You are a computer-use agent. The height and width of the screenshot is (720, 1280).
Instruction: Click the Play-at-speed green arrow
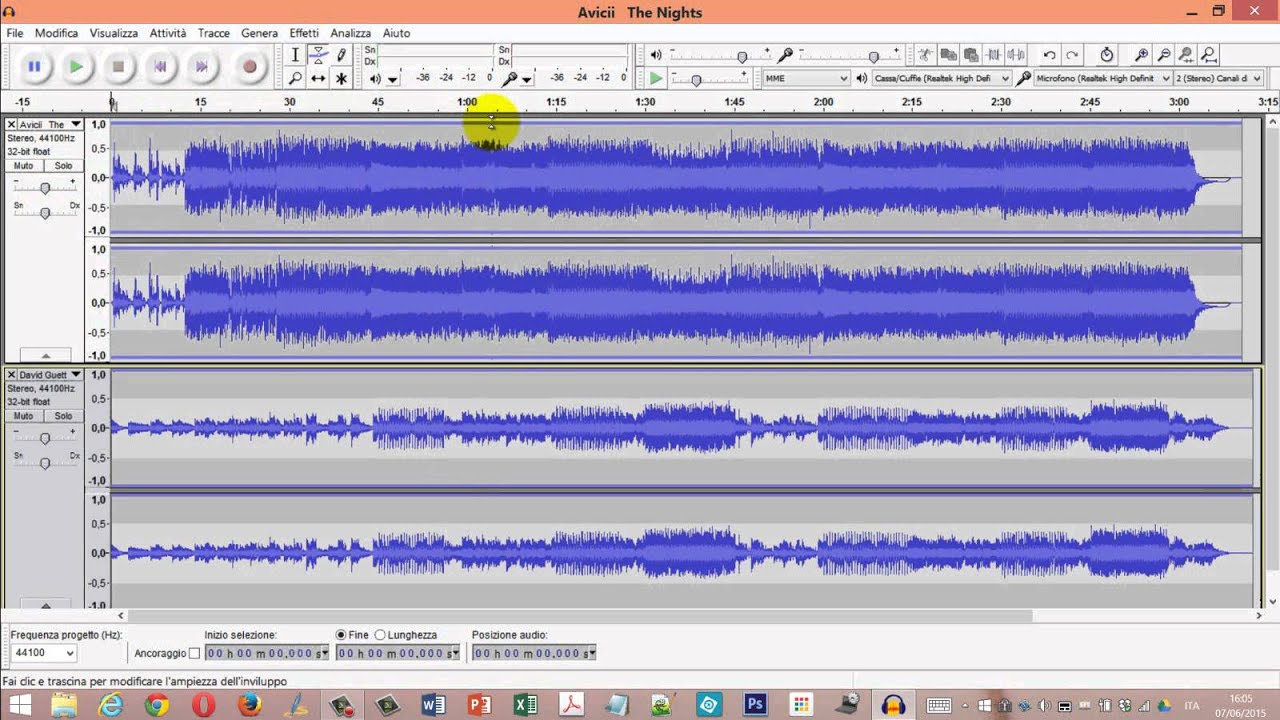point(655,78)
